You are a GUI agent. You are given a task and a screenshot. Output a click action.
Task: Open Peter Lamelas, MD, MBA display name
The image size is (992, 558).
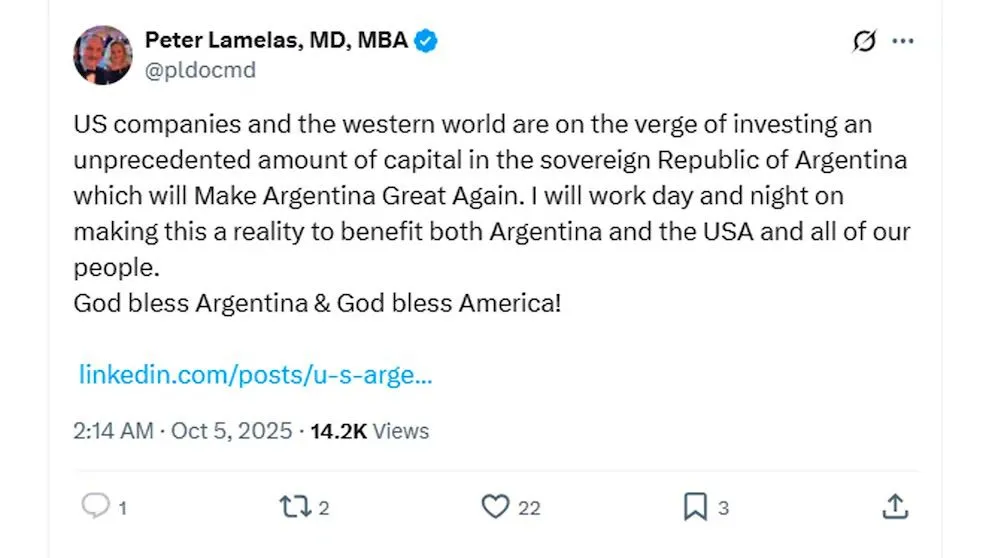click(276, 41)
